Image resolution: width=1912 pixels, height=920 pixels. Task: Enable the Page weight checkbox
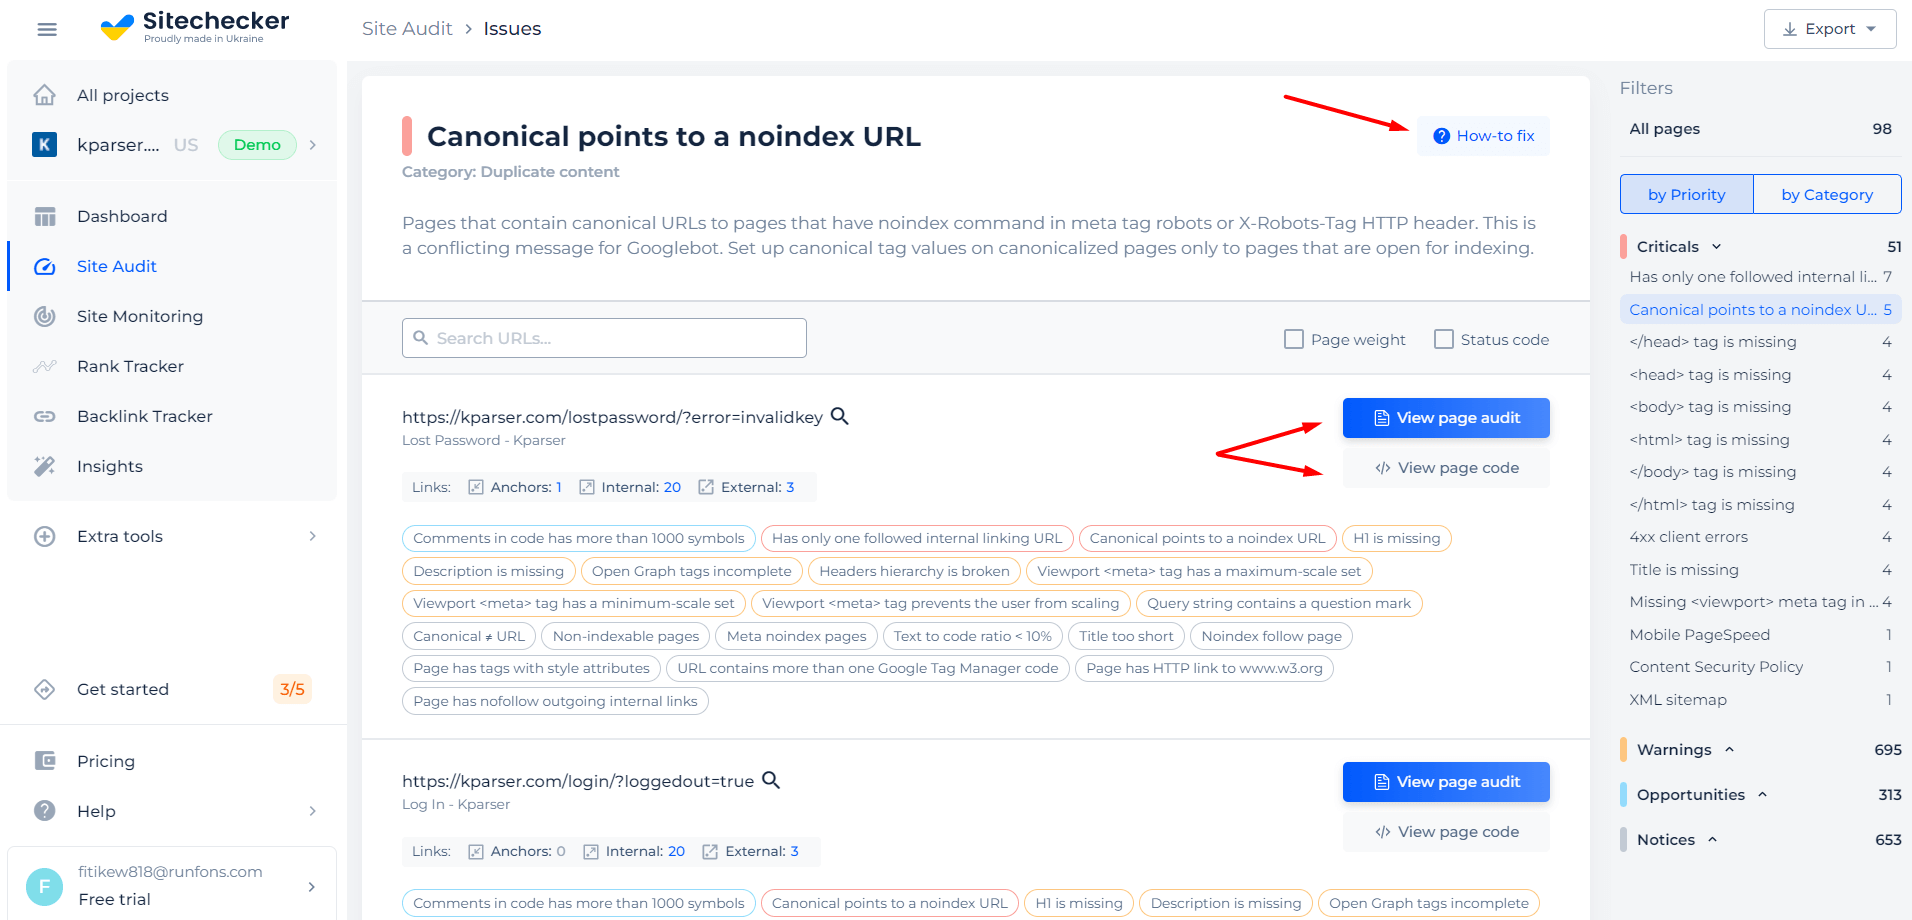point(1294,339)
